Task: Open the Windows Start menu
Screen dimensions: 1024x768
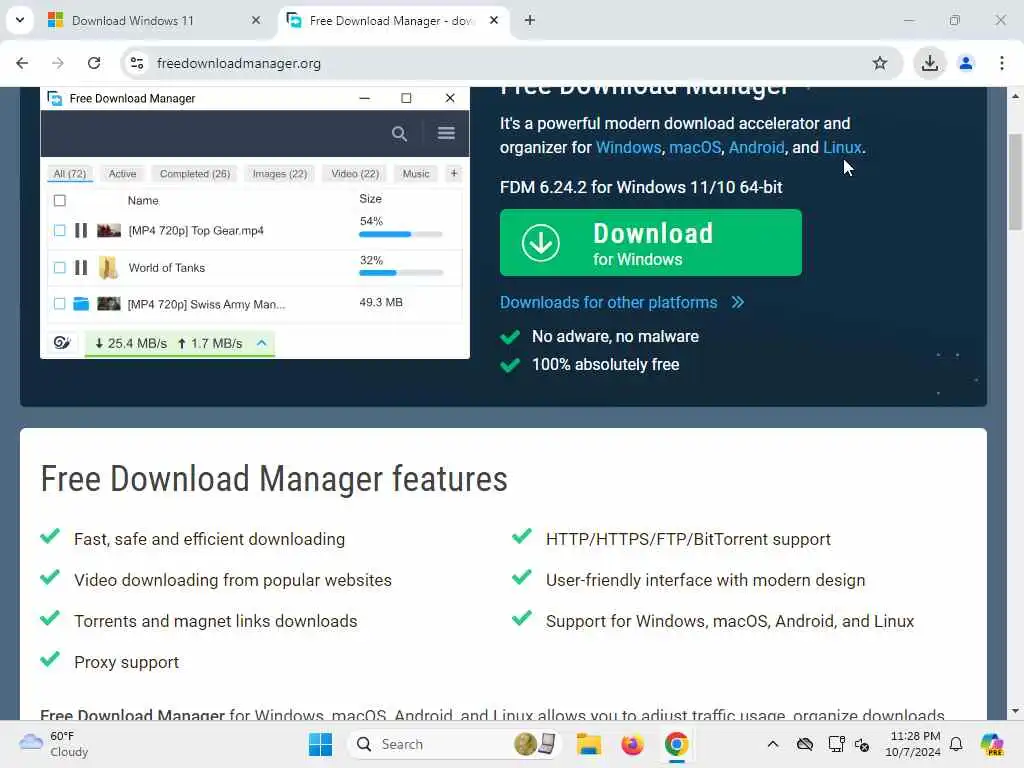Action: coord(320,744)
